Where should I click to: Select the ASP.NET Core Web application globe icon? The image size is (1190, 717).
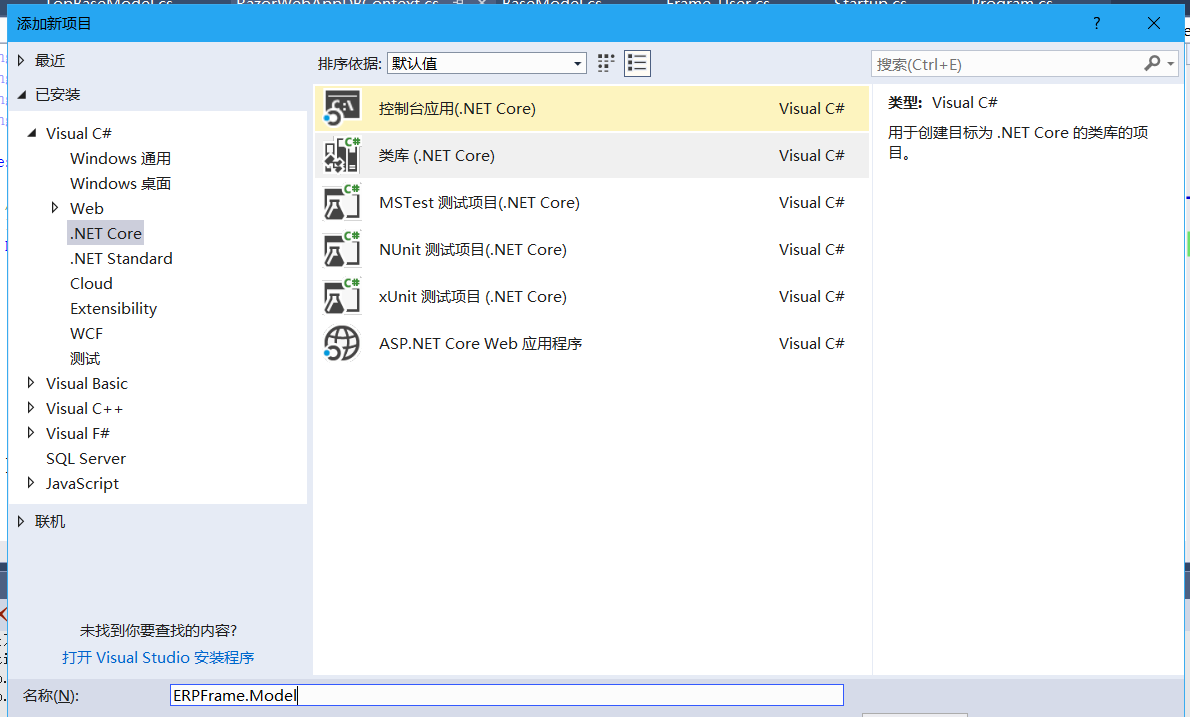(342, 344)
